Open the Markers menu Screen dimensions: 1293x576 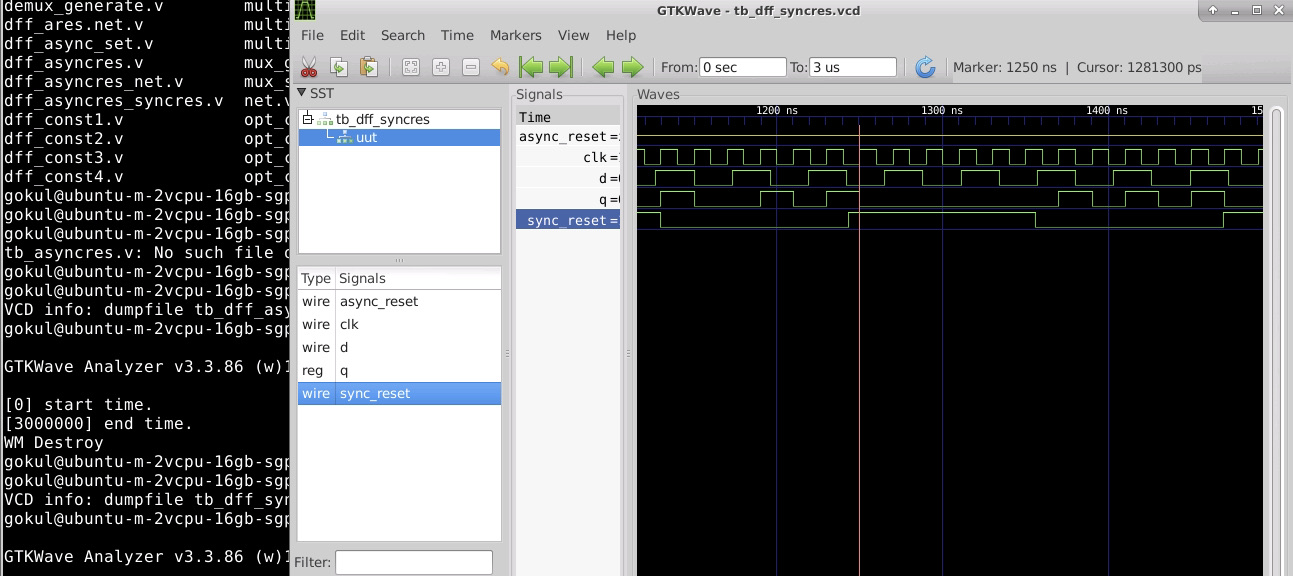(x=516, y=35)
